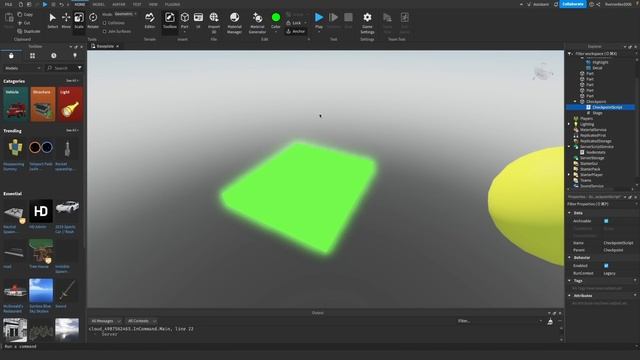
Task: Switch to the VIEW ribbon tab
Action: pos(153,4)
